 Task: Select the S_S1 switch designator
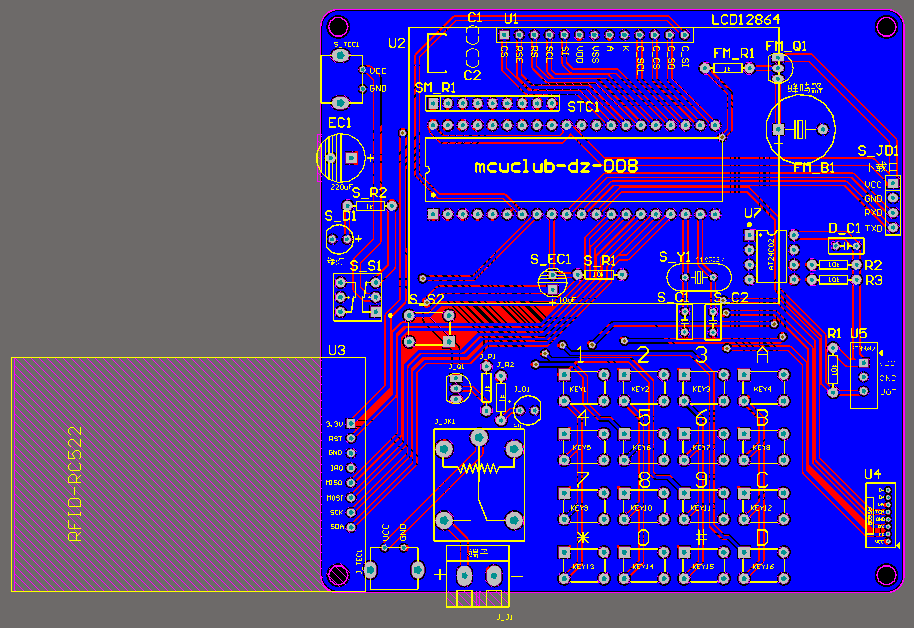coord(365,266)
